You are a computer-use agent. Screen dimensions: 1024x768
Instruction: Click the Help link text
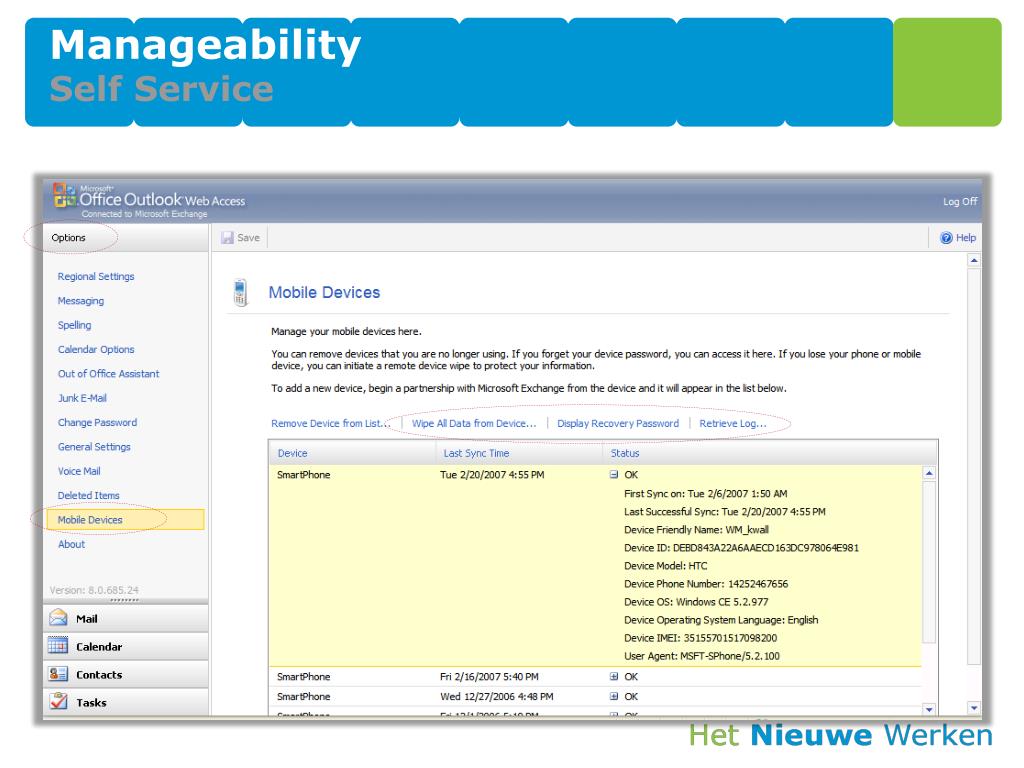966,238
